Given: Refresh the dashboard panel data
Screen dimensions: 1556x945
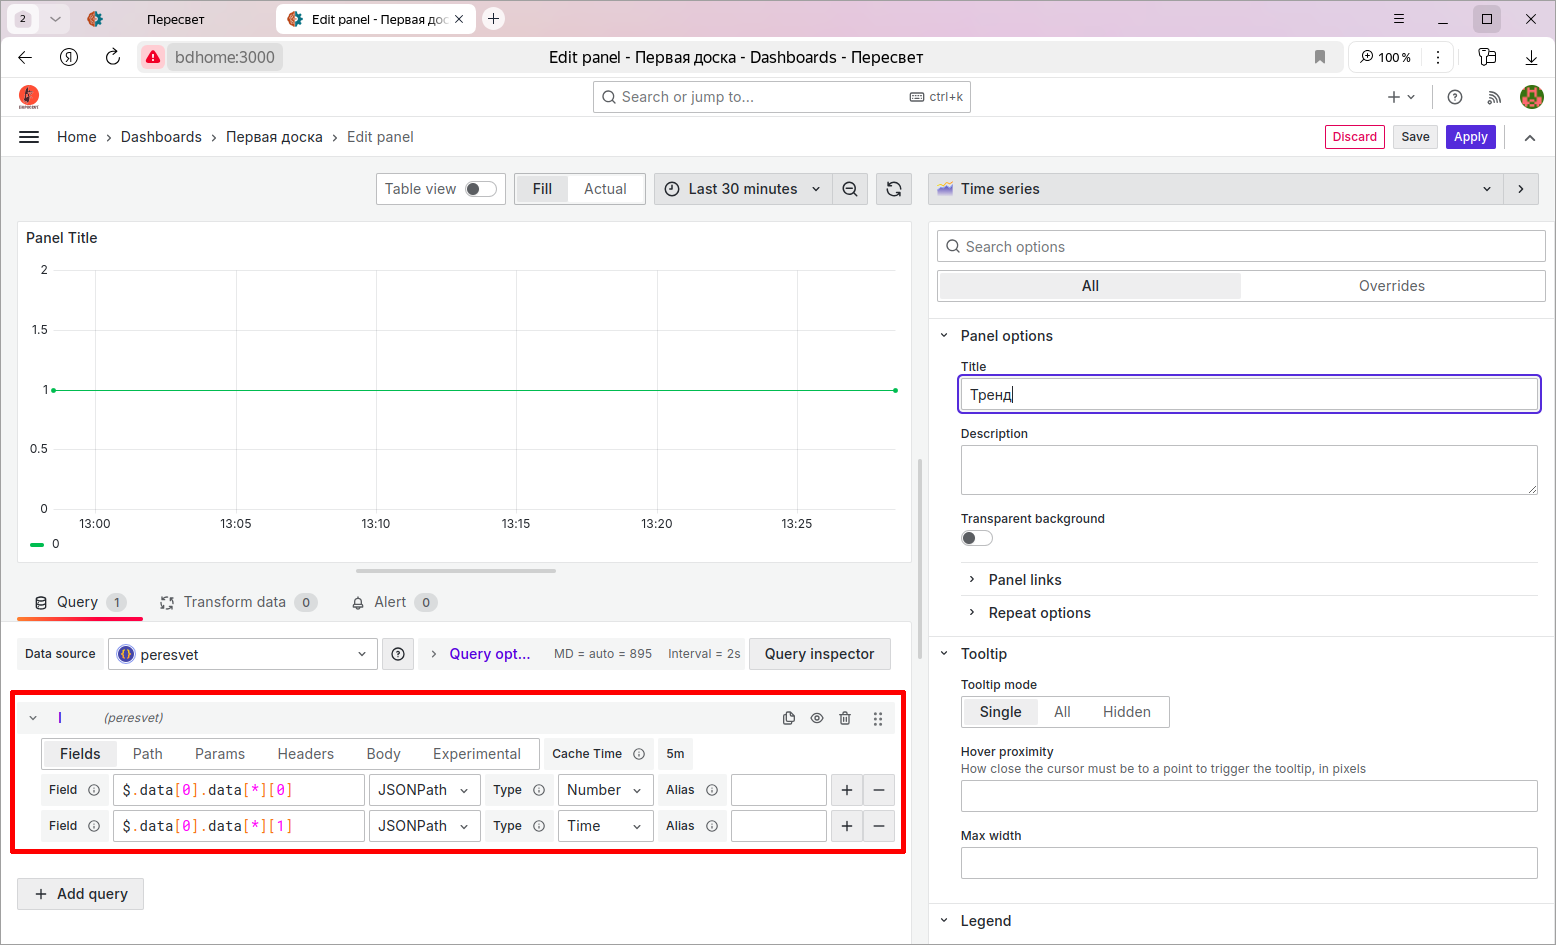Looking at the screenshot, I should [894, 189].
